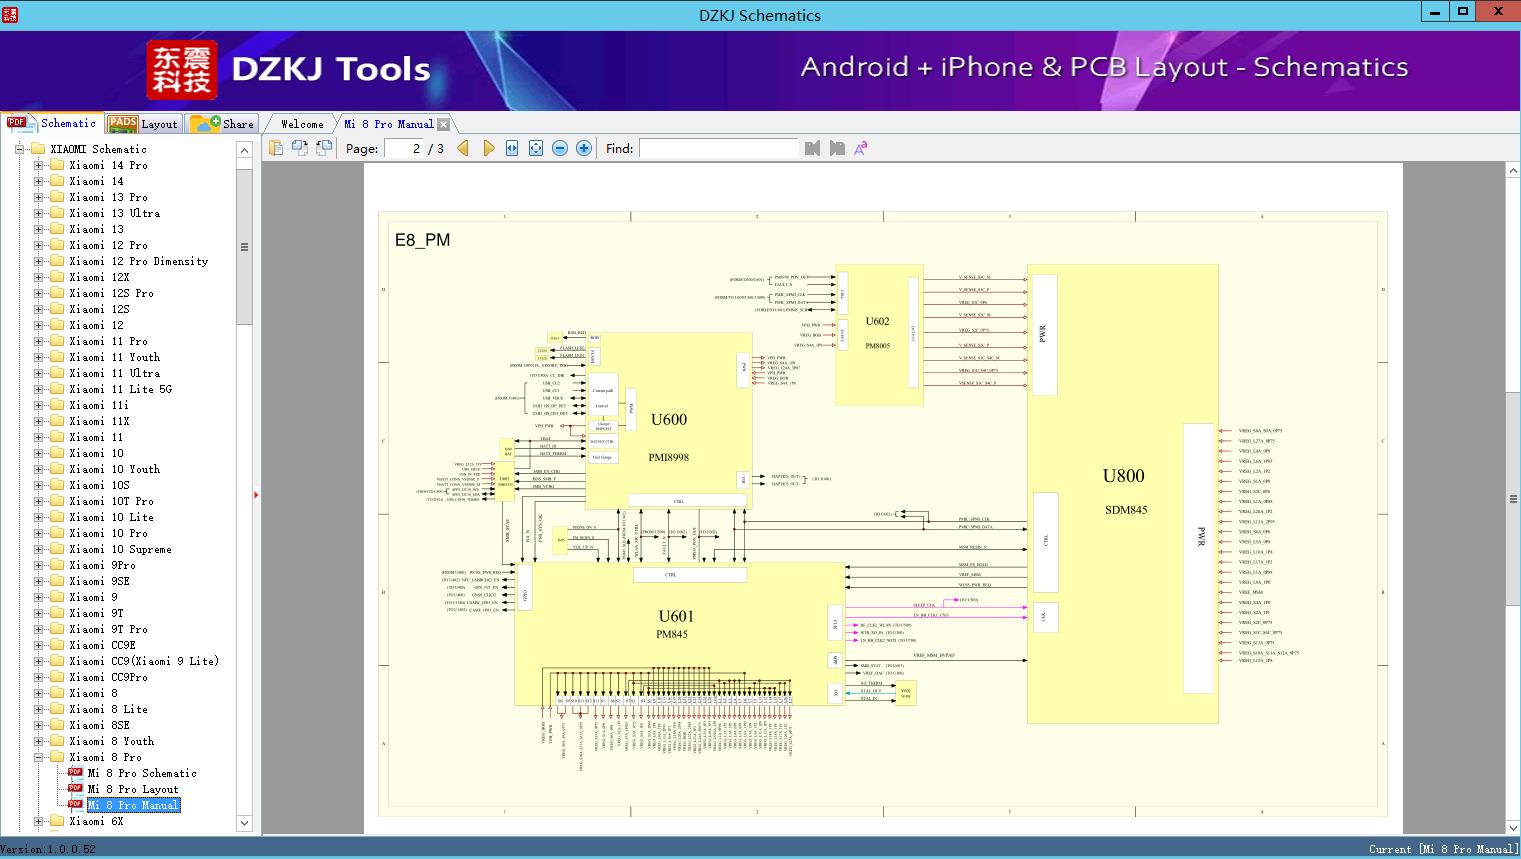Image resolution: width=1521 pixels, height=859 pixels.
Task: Fit page to width
Action: (512, 148)
